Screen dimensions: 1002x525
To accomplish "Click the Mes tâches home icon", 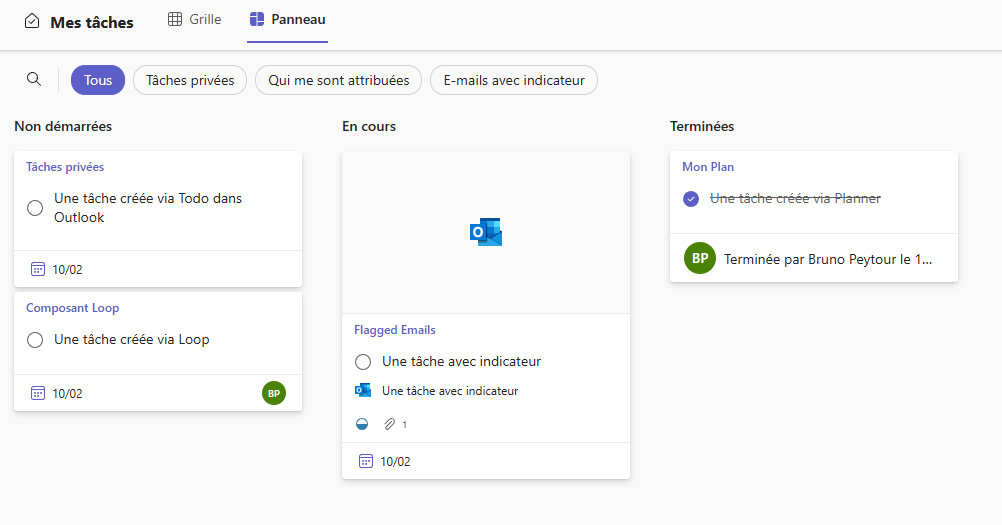I will point(32,21).
